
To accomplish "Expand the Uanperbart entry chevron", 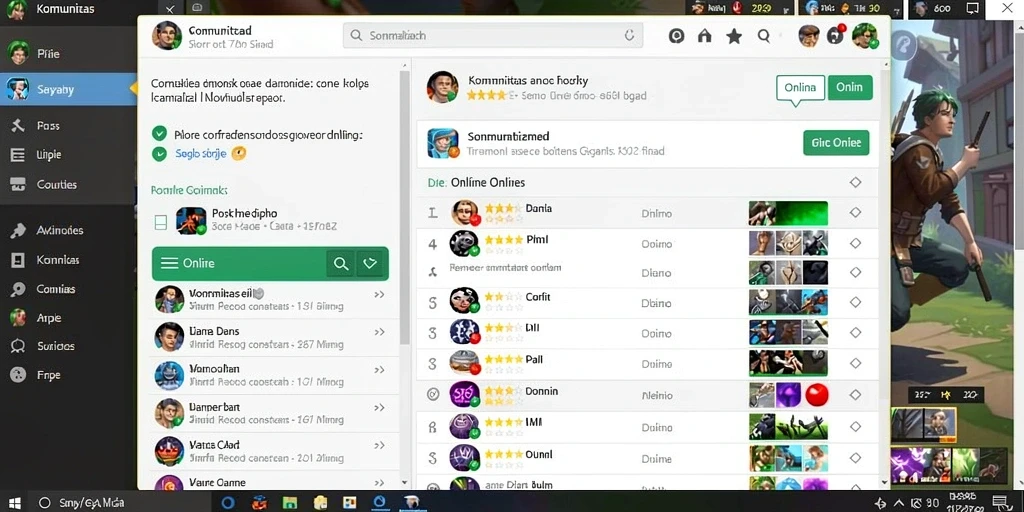I will 379,408.
